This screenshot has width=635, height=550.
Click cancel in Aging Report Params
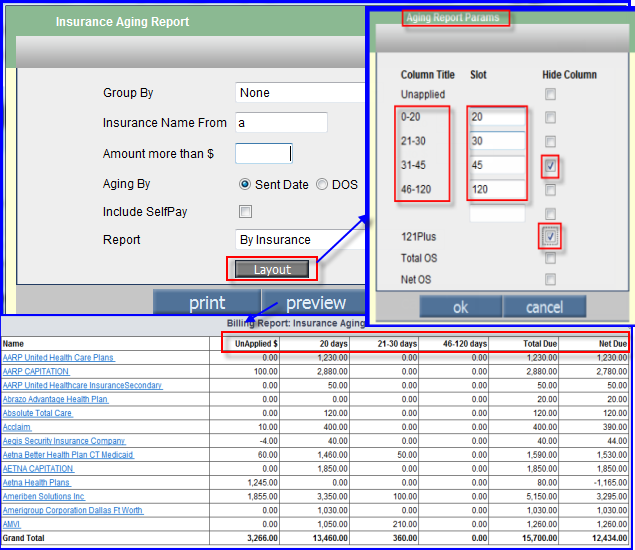pyautogui.click(x=544, y=307)
